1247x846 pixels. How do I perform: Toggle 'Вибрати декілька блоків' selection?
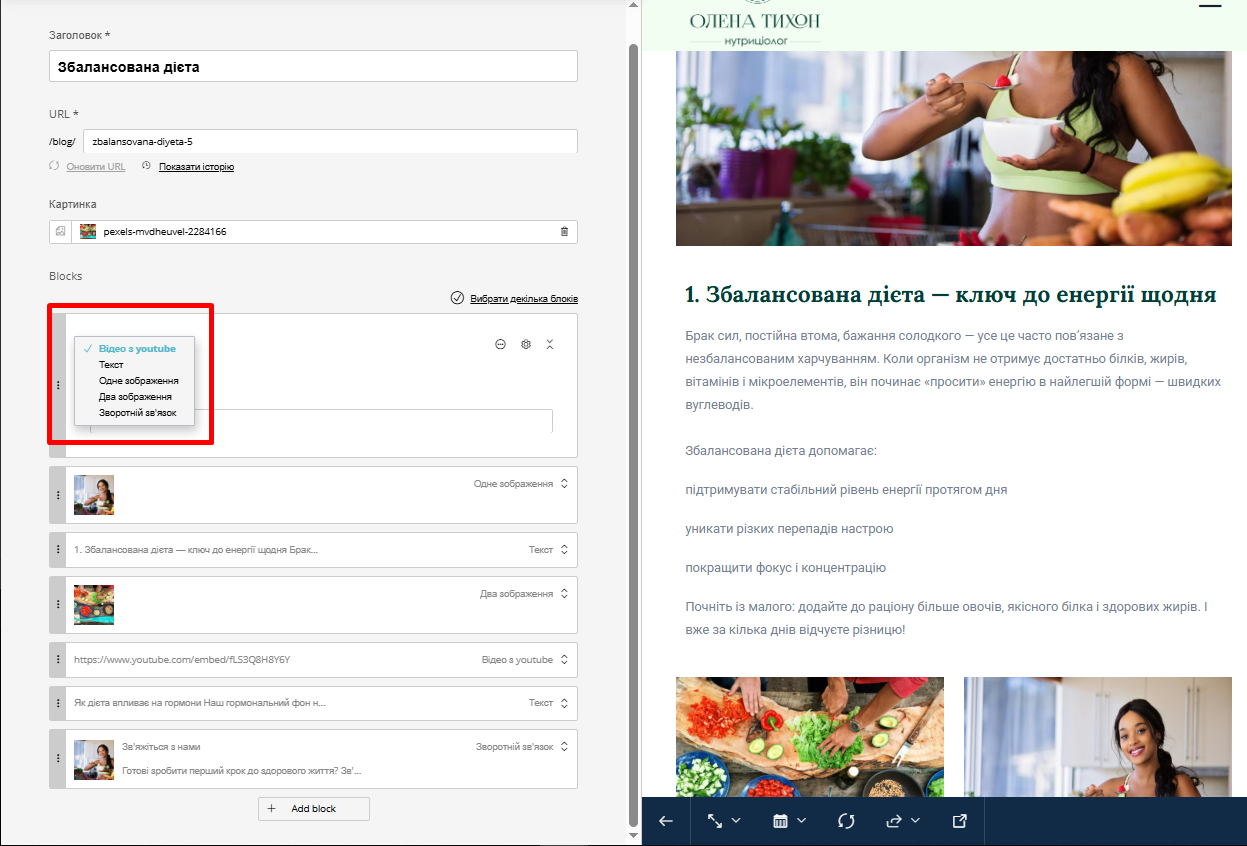(x=514, y=299)
